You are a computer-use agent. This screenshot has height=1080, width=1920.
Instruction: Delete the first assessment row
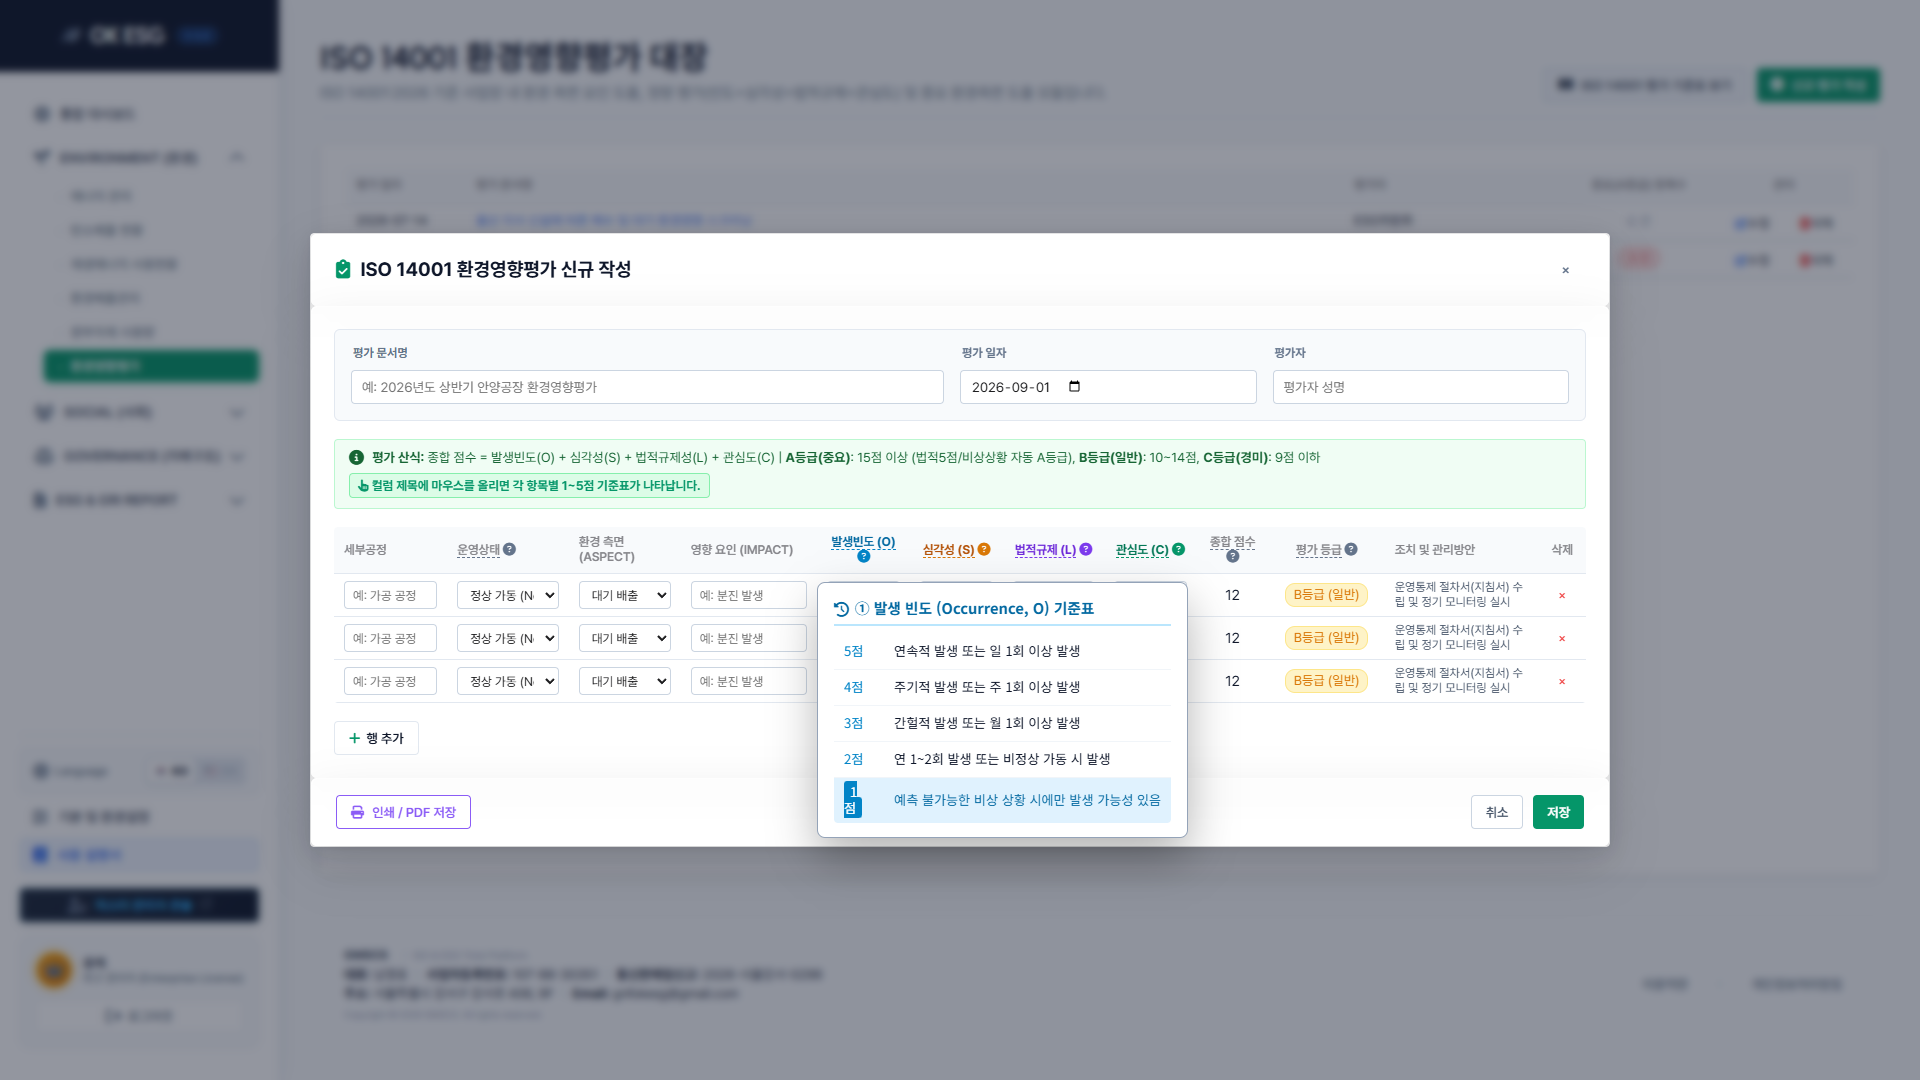(1562, 595)
